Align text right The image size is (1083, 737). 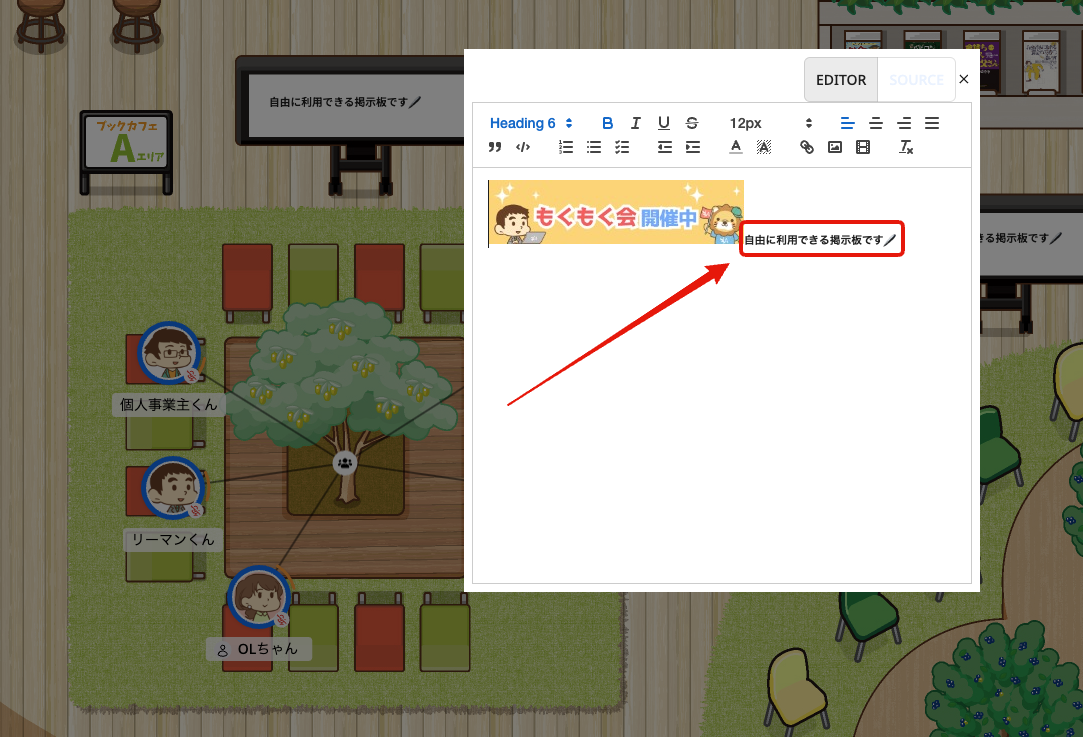[904, 123]
